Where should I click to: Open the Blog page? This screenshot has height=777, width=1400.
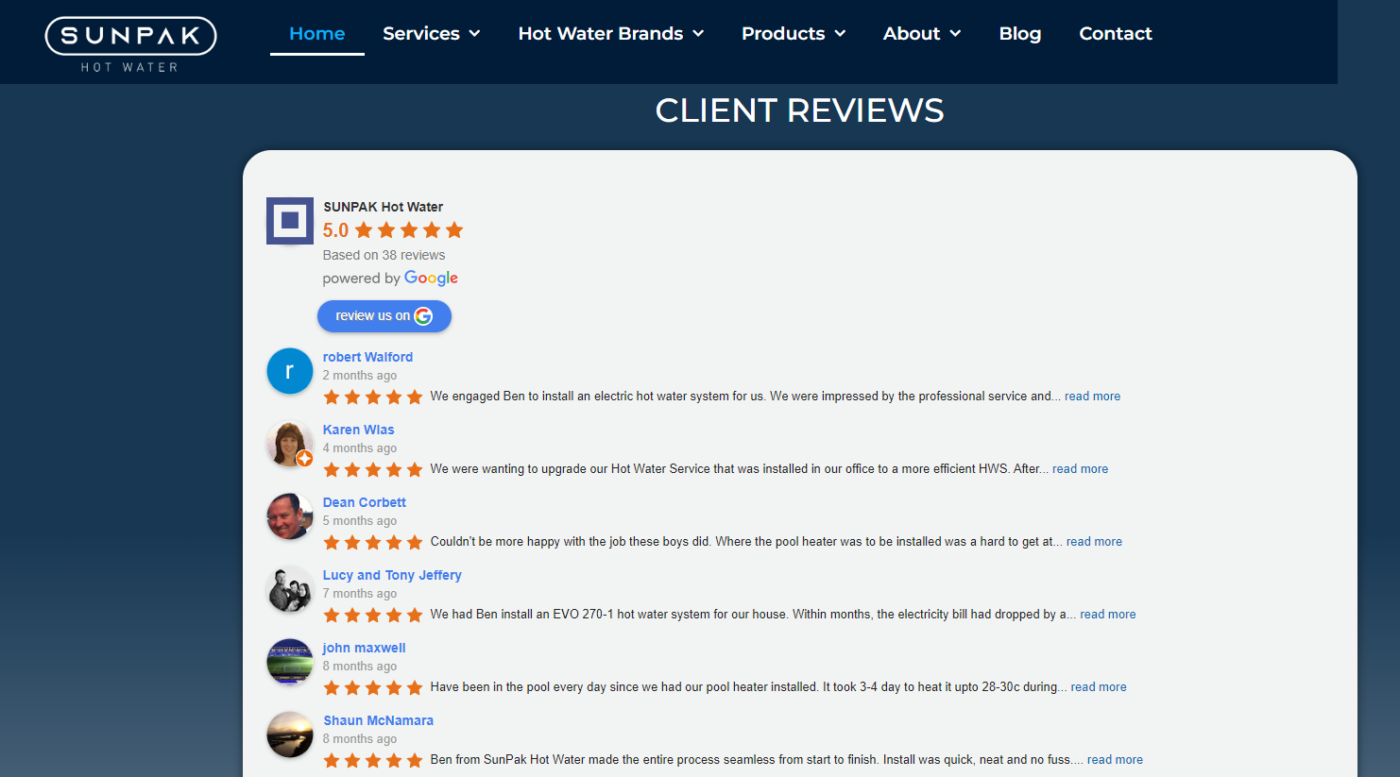(x=1019, y=33)
